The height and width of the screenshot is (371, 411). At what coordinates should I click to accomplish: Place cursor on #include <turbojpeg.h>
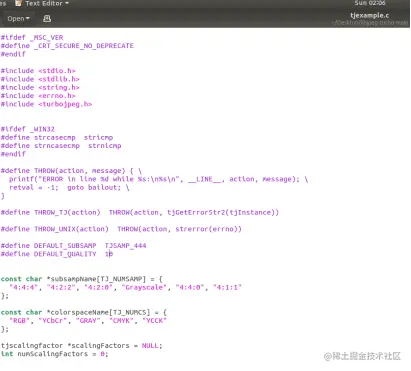[x=46, y=104]
